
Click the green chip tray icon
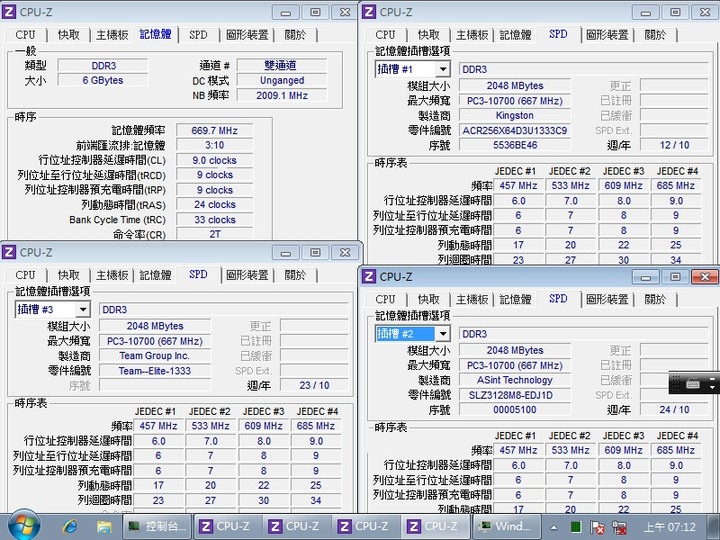click(576, 527)
